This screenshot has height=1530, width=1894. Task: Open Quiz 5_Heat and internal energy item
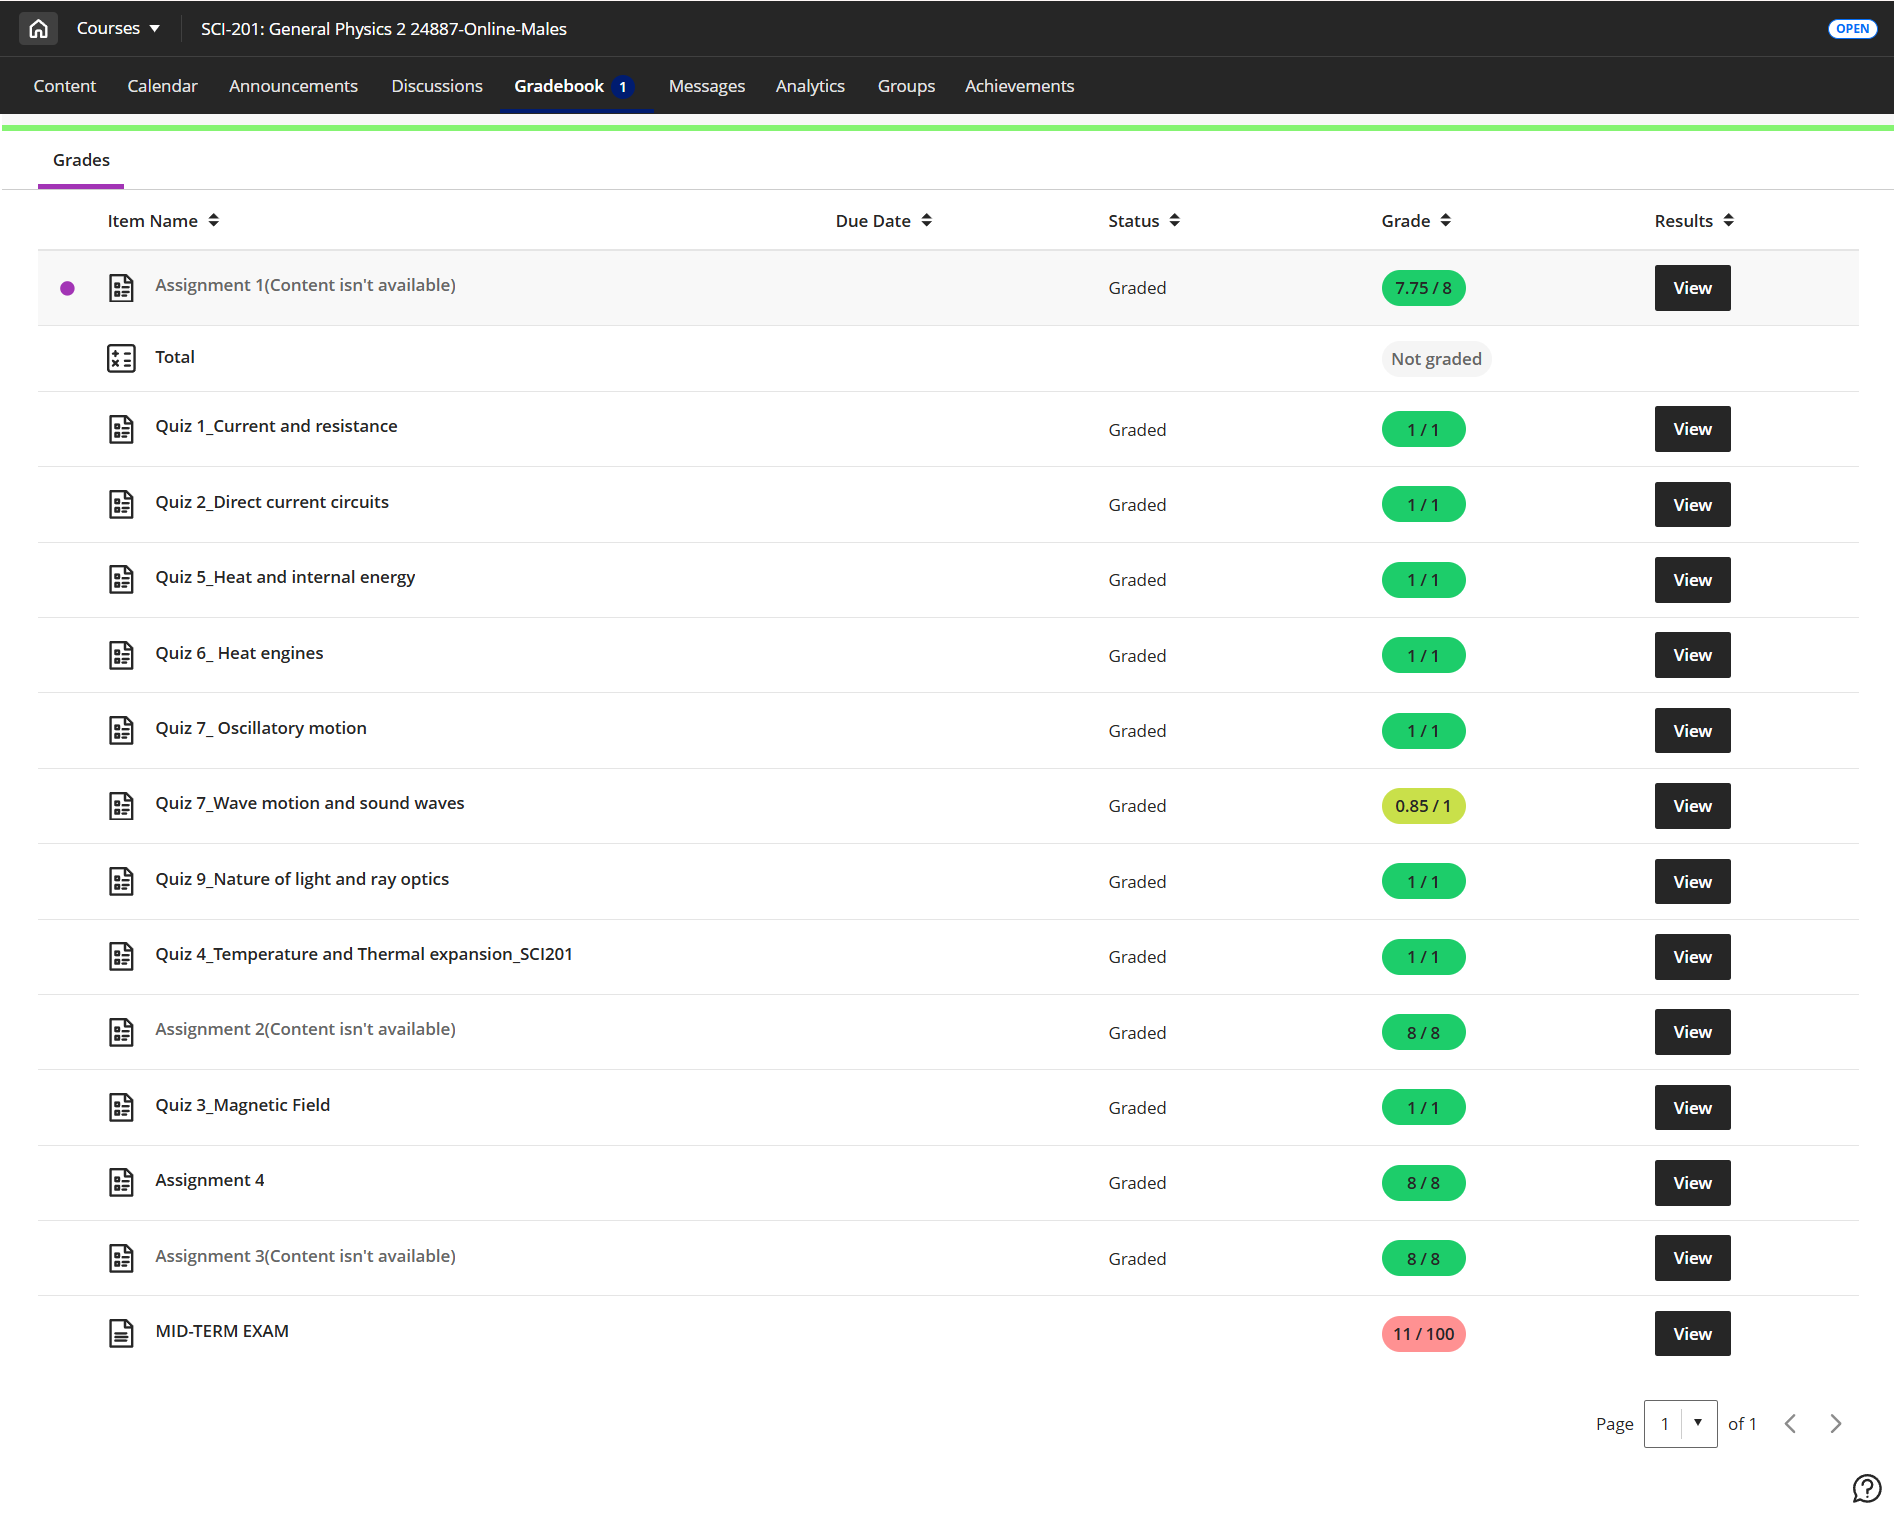click(285, 577)
